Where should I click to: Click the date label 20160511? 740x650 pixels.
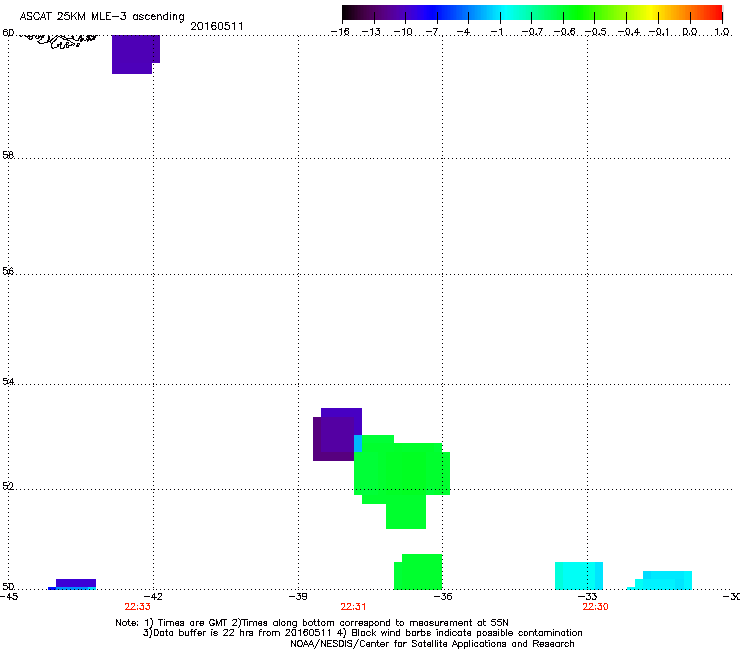coord(217,26)
